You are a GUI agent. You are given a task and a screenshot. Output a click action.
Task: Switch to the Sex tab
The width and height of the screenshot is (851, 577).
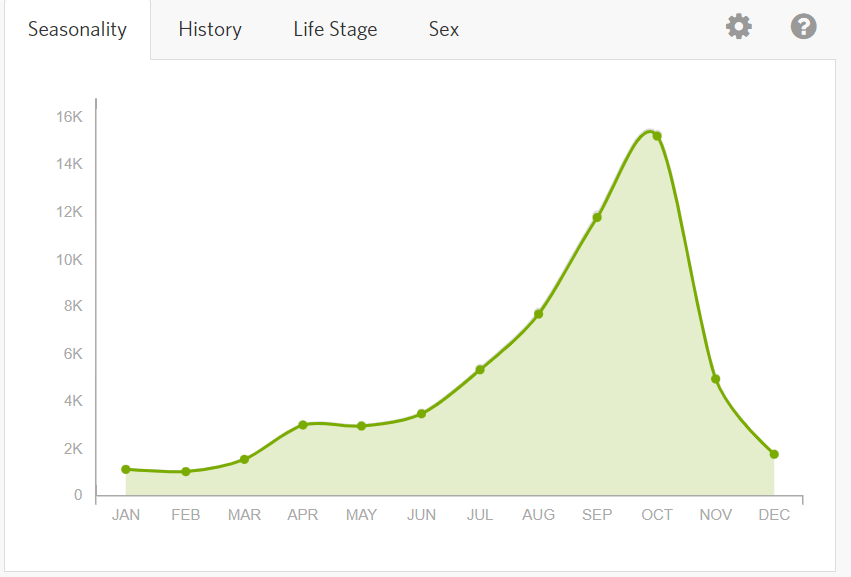click(x=444, y=29)
